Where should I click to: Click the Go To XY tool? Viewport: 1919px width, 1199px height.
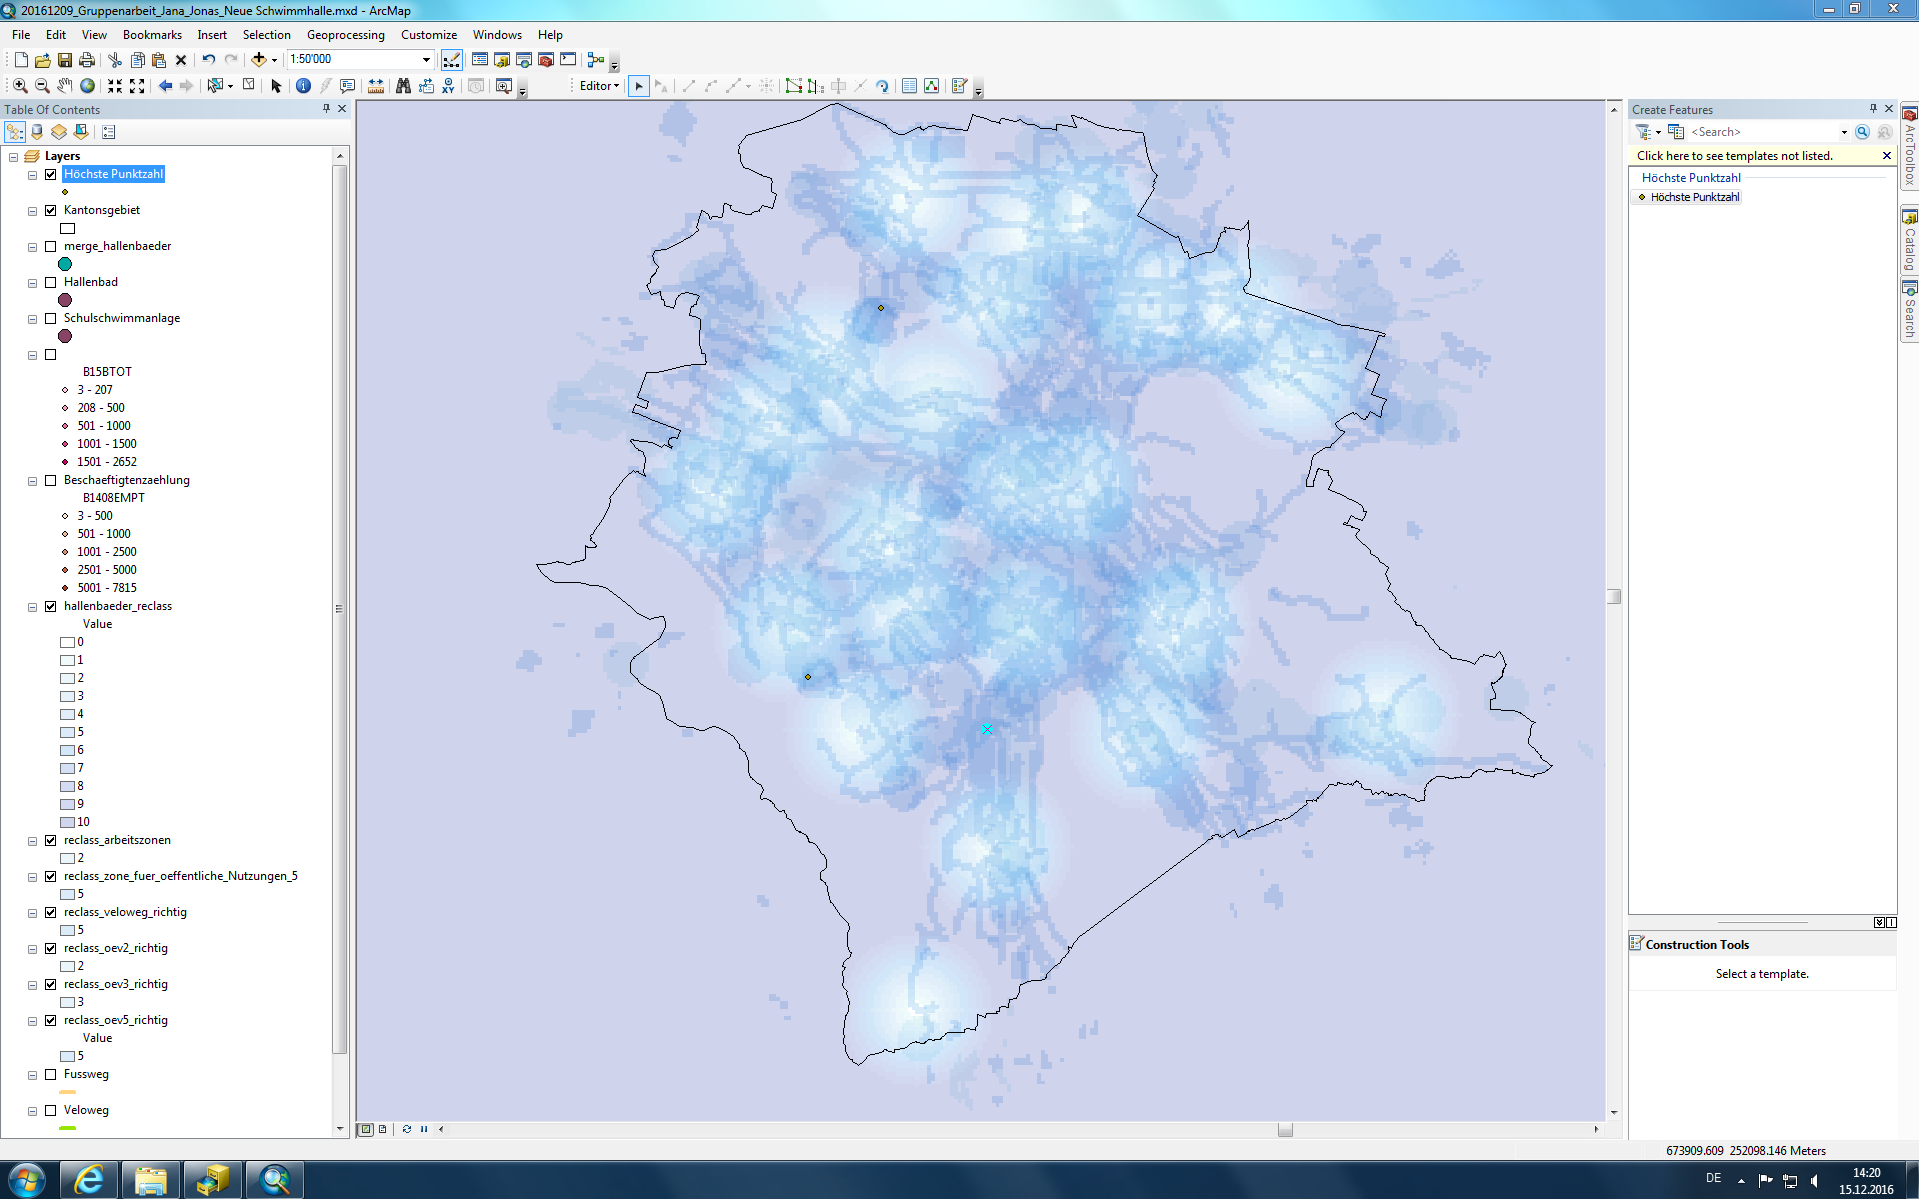pos(448,86)
